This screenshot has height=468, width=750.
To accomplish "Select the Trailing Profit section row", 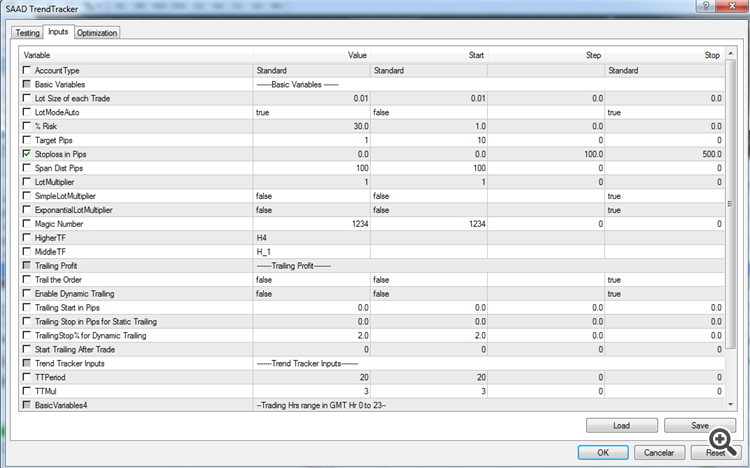I will 372,266.
